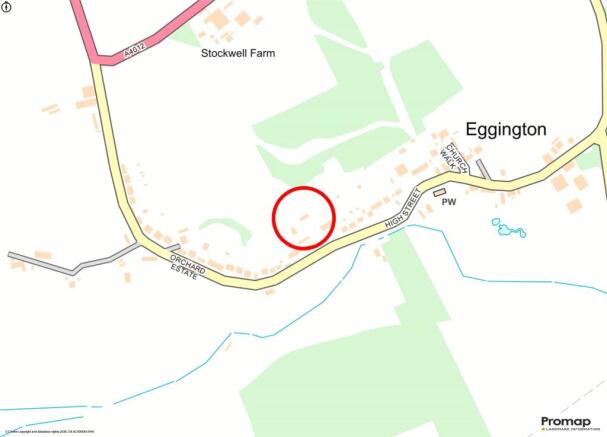
Task: Click the grey track west of Orchard Estate
Action: coord(72,262)
